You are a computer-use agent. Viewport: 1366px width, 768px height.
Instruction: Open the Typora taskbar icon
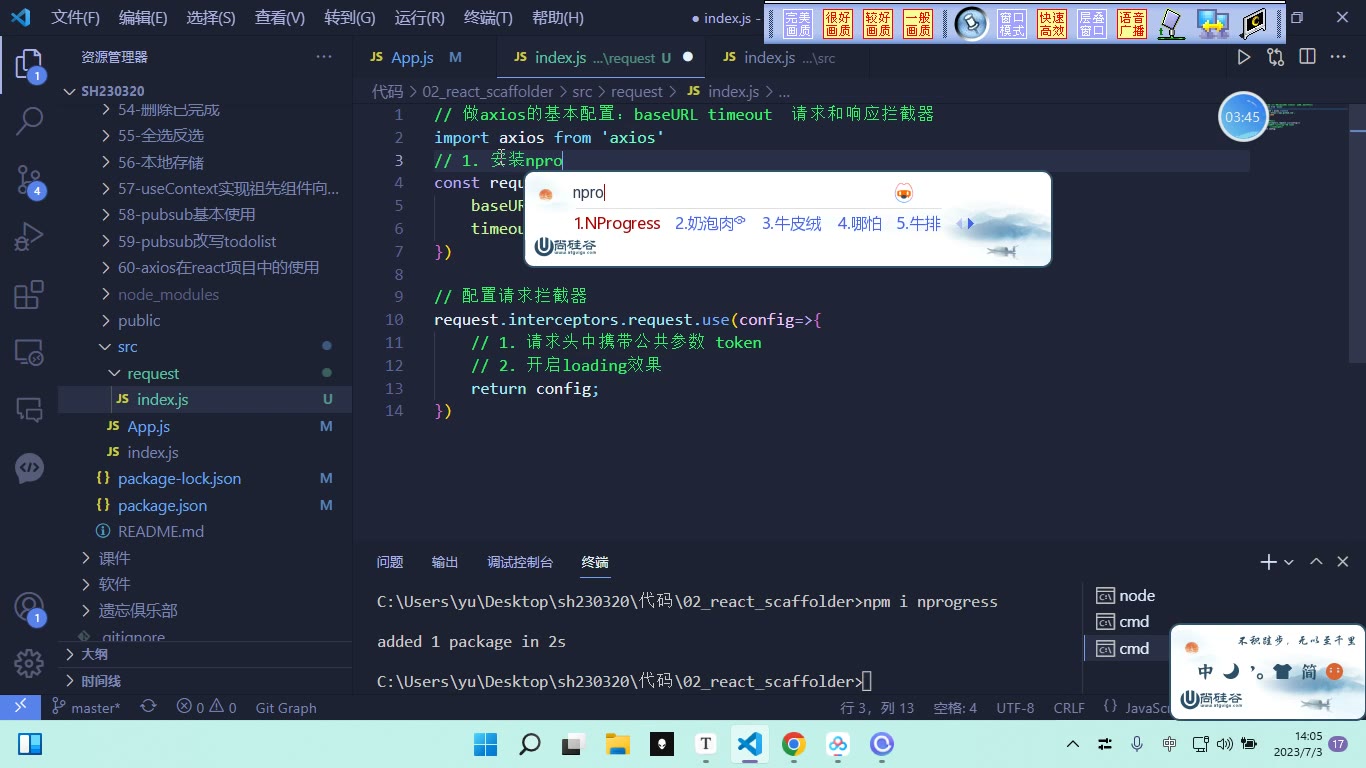point(706,744)
